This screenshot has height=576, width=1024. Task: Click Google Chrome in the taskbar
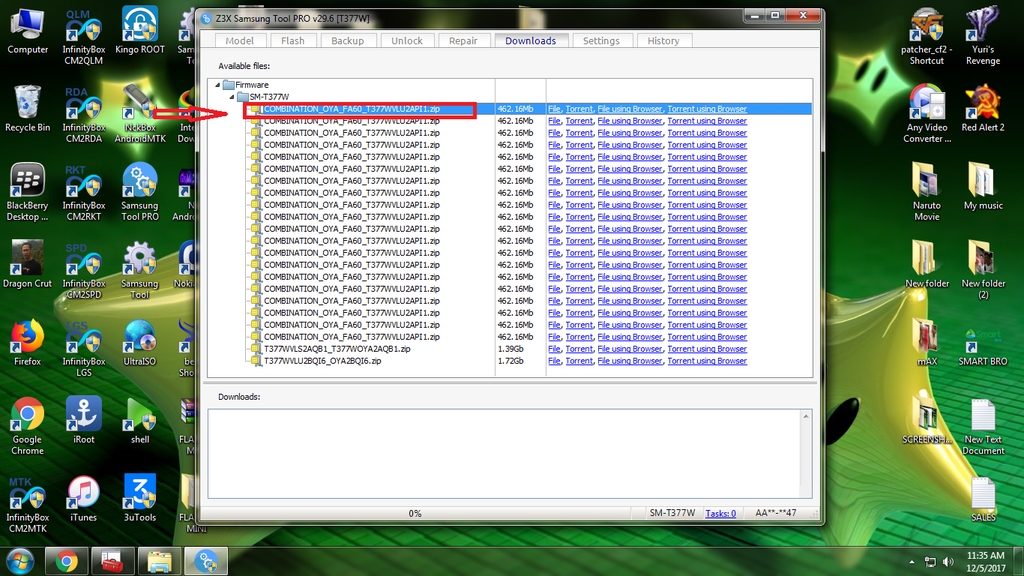pyautogui.click(x=67, y=560)
